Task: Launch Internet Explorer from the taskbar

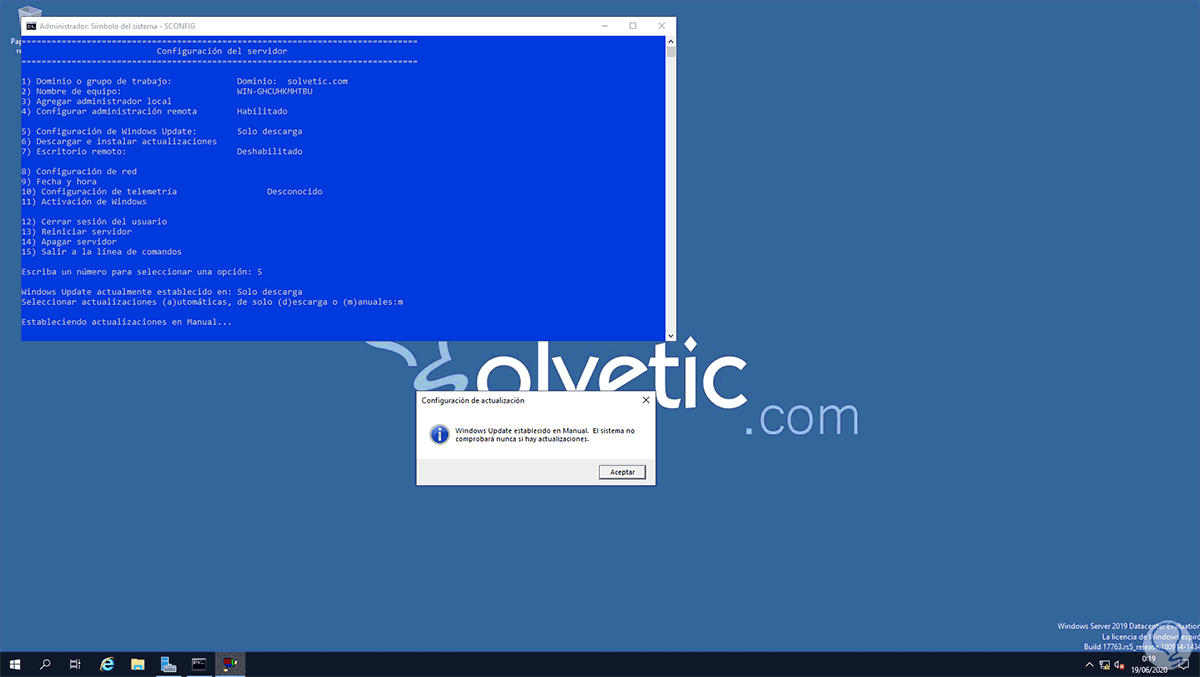Action: pyautogui.click(x=107, y=664)
